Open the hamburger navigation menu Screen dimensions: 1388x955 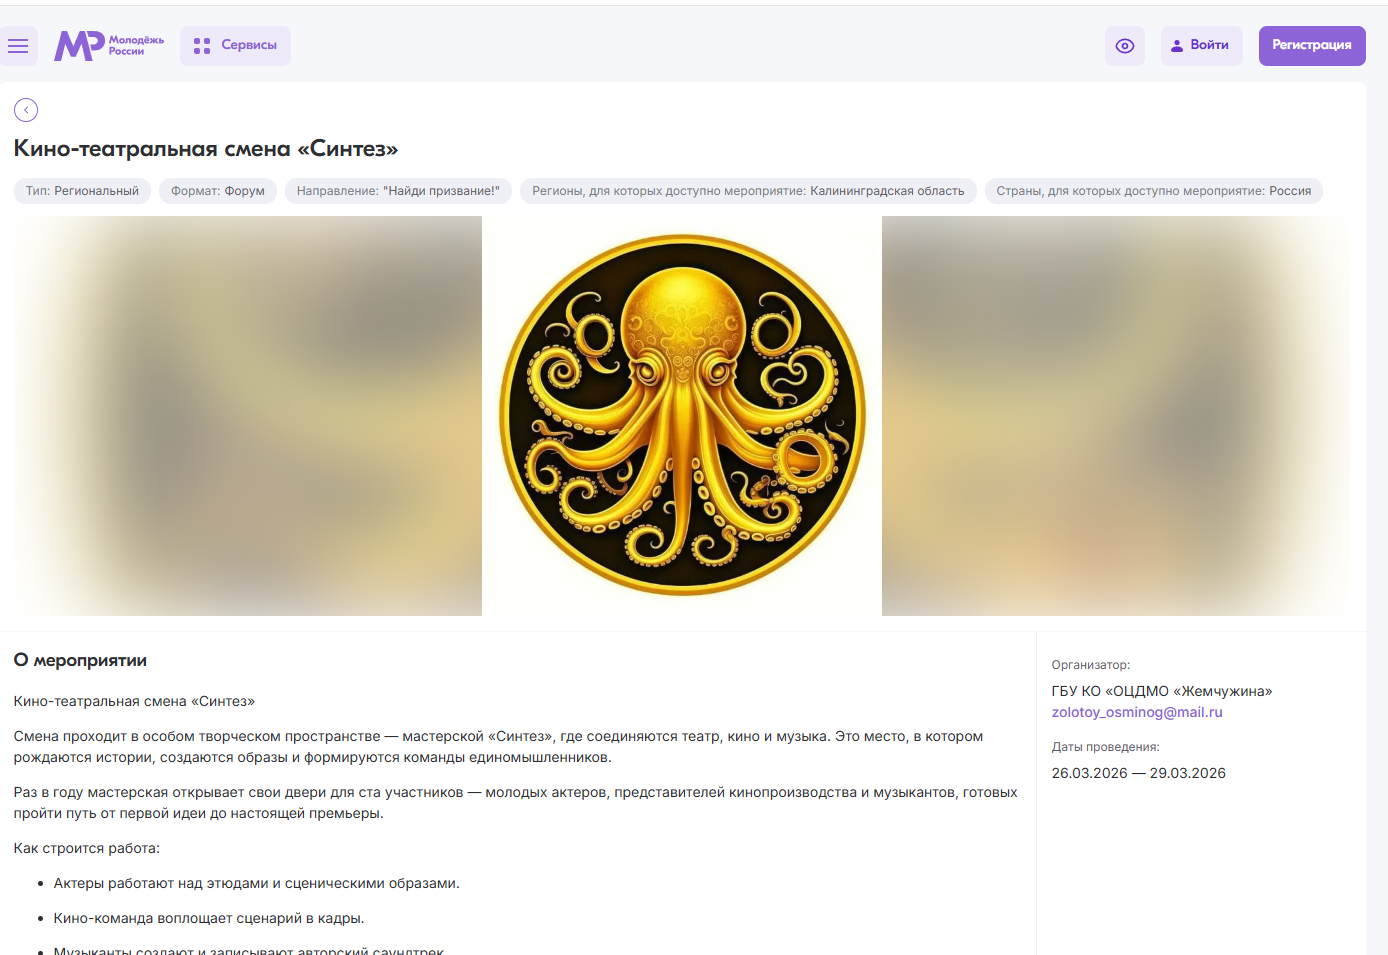point(18,46)
